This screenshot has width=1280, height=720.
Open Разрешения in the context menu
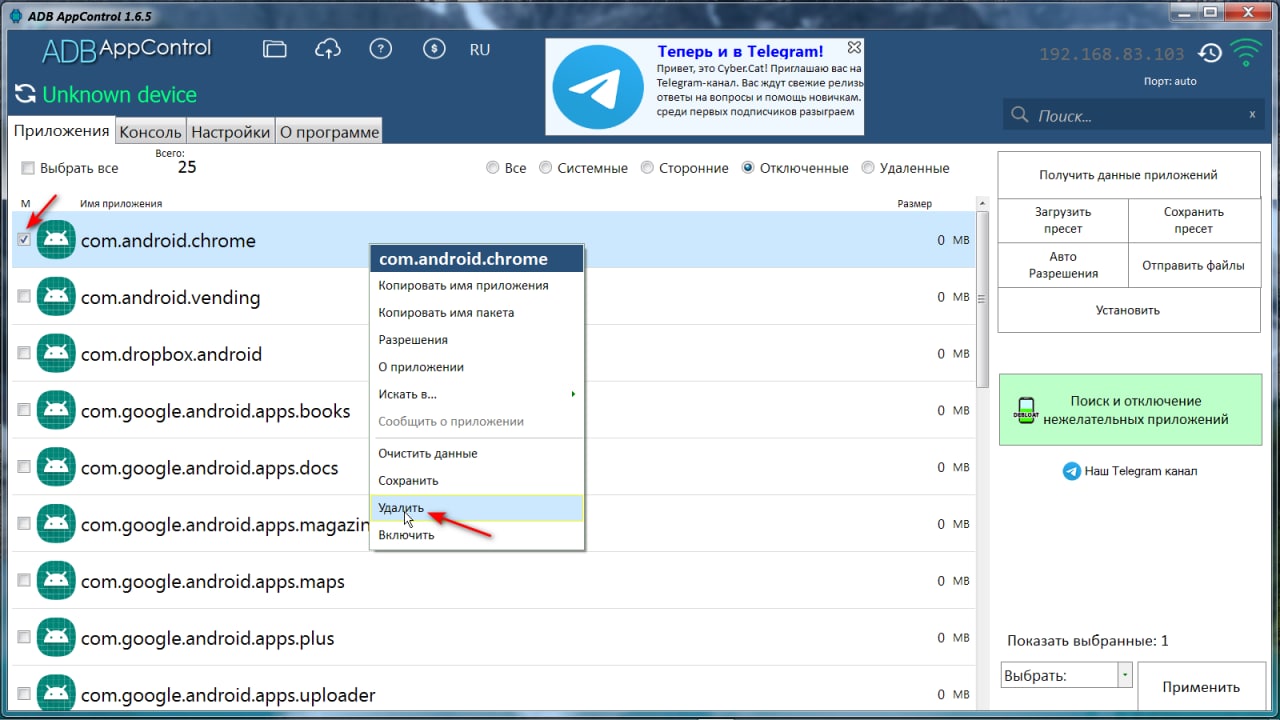pos(477,340)
